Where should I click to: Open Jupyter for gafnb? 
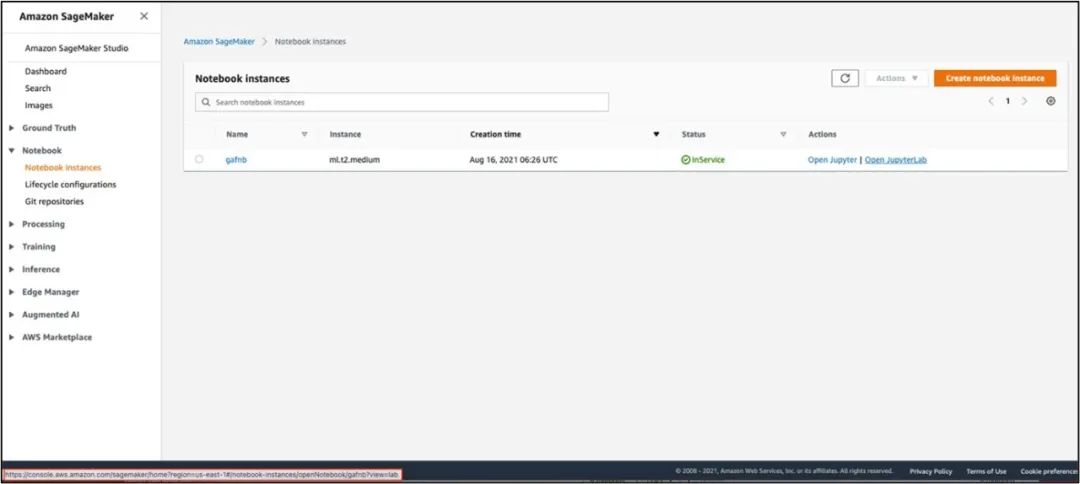click(x=832, y=160)
